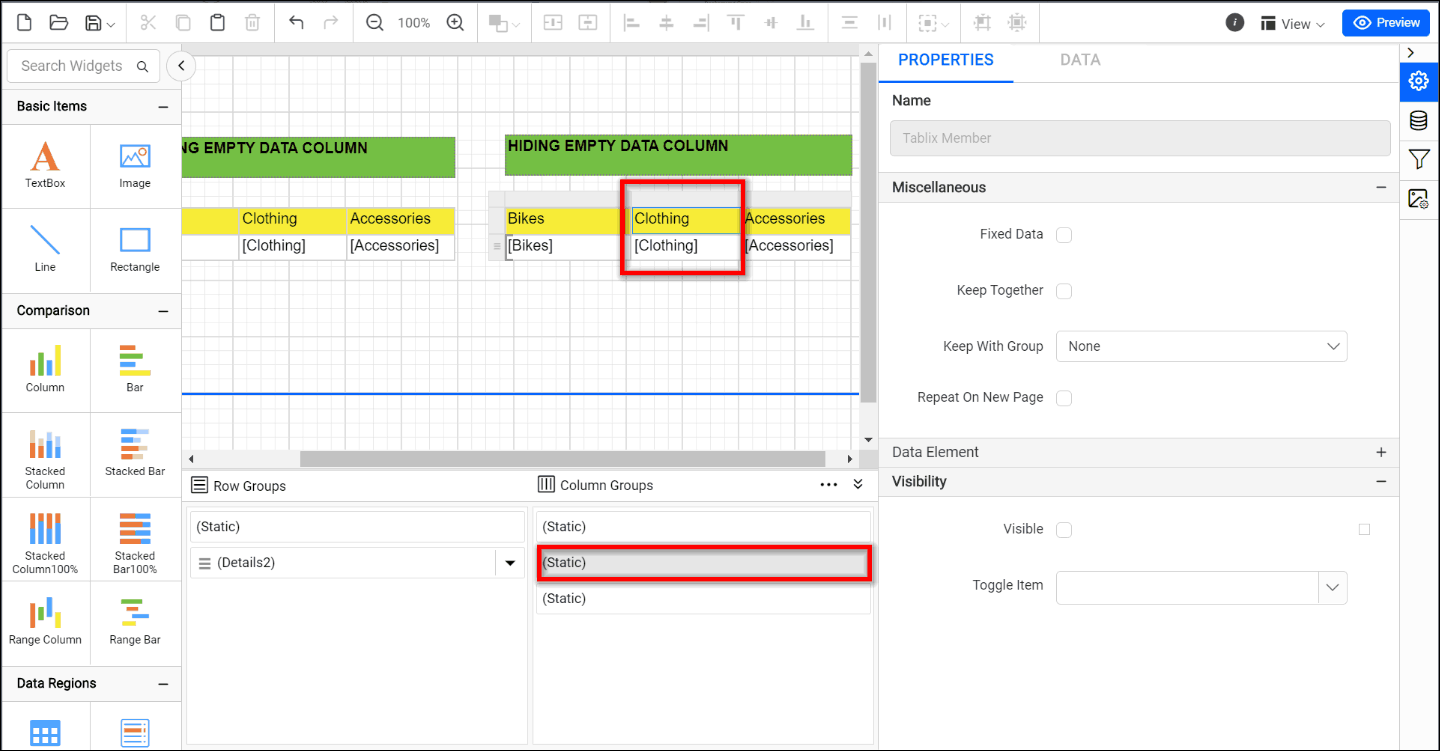Enable the Fixed Data checkbox
Image resolution: width=1440 pixels, height=751 pixels.
(1064, 235)
